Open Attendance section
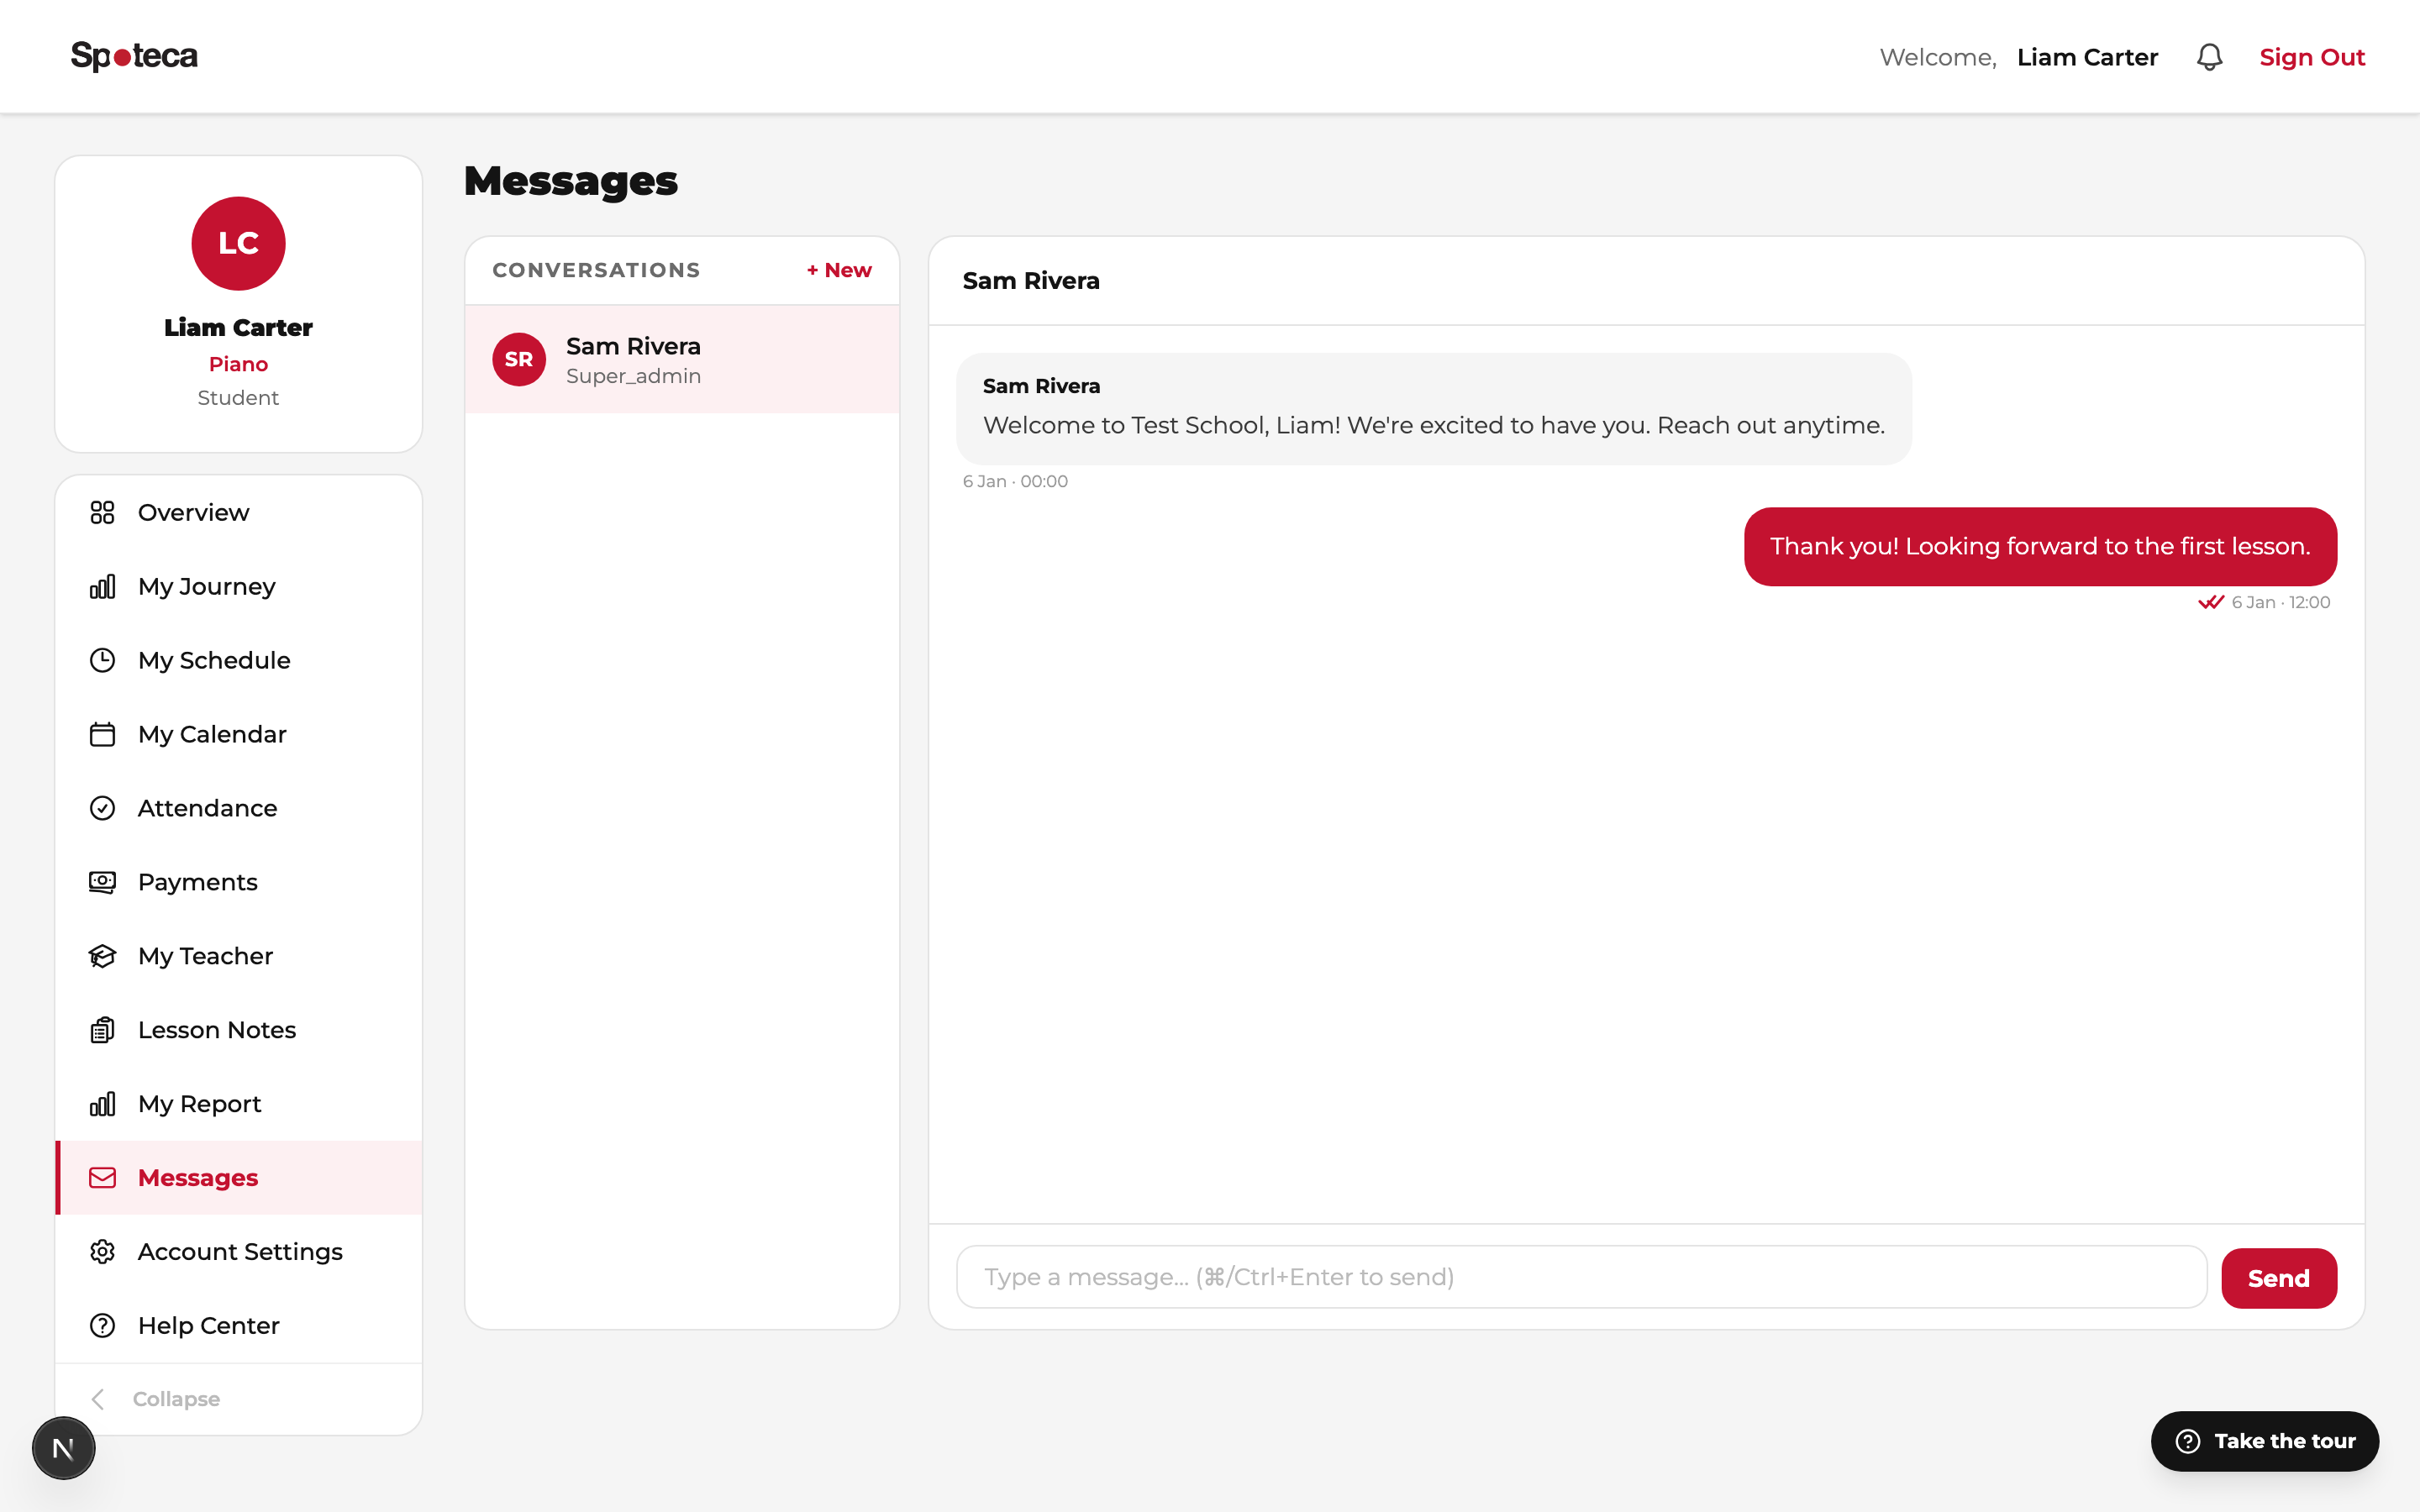Screen dimensions: 2420x1512 [239, 808]
